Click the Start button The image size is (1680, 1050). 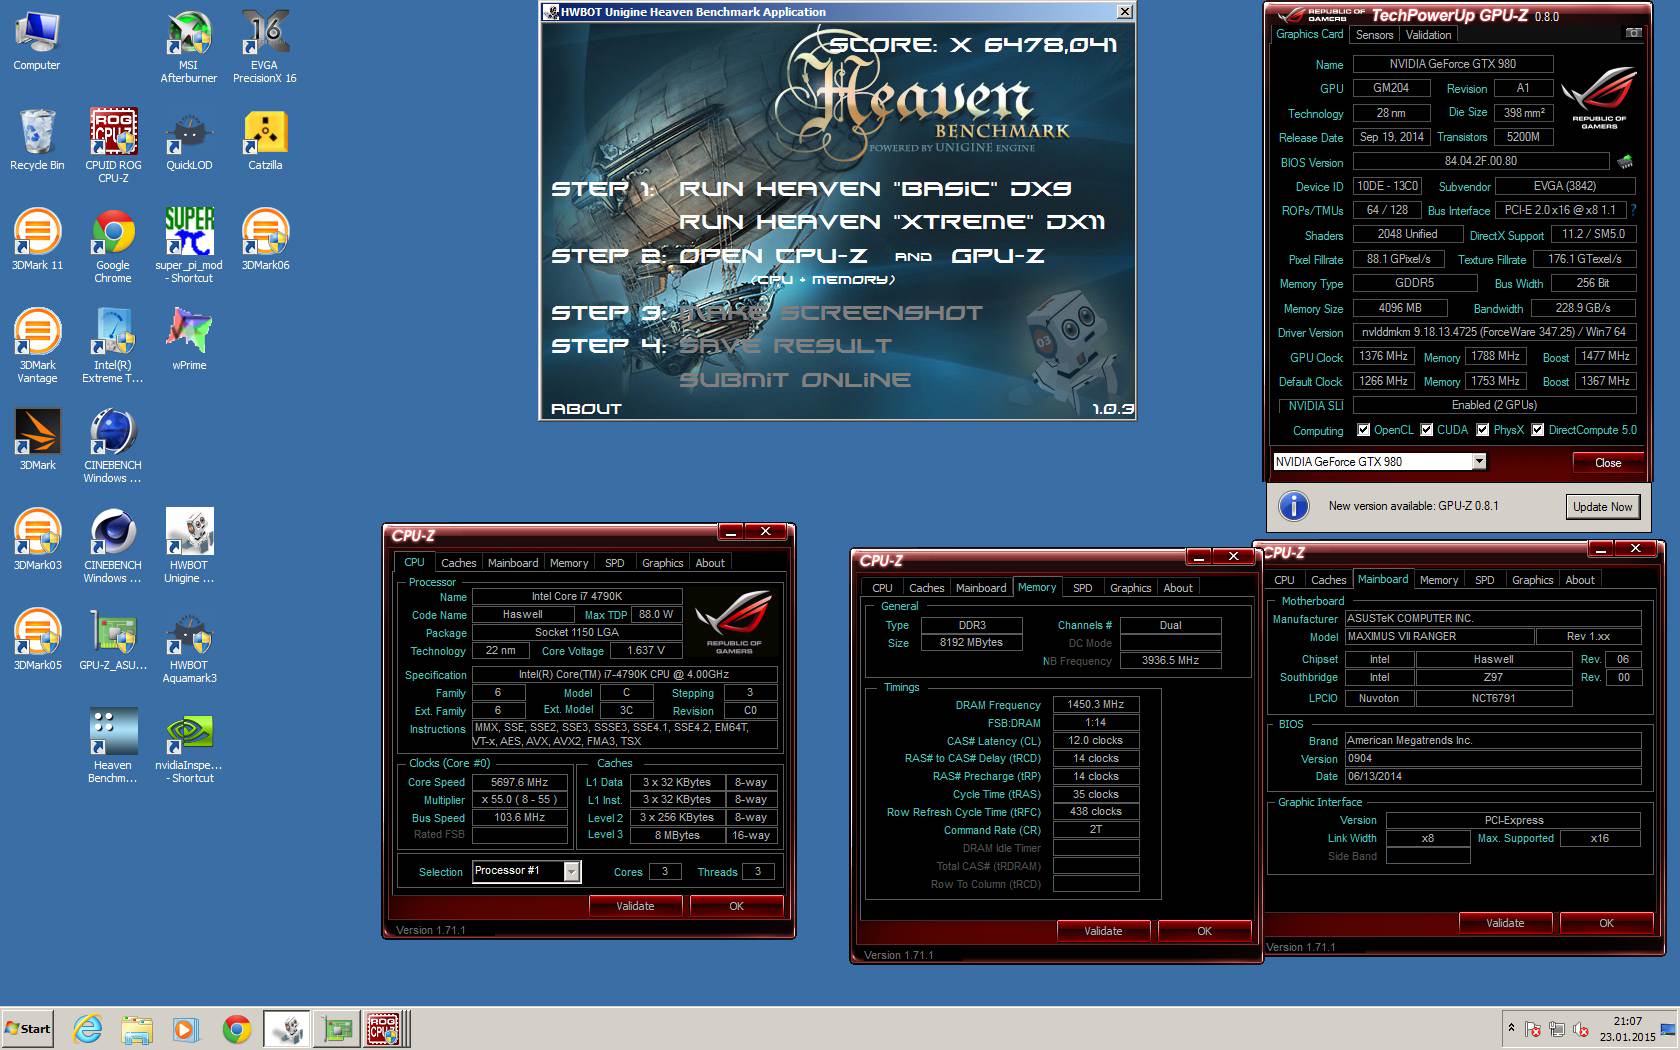(x=28, y=1028)
